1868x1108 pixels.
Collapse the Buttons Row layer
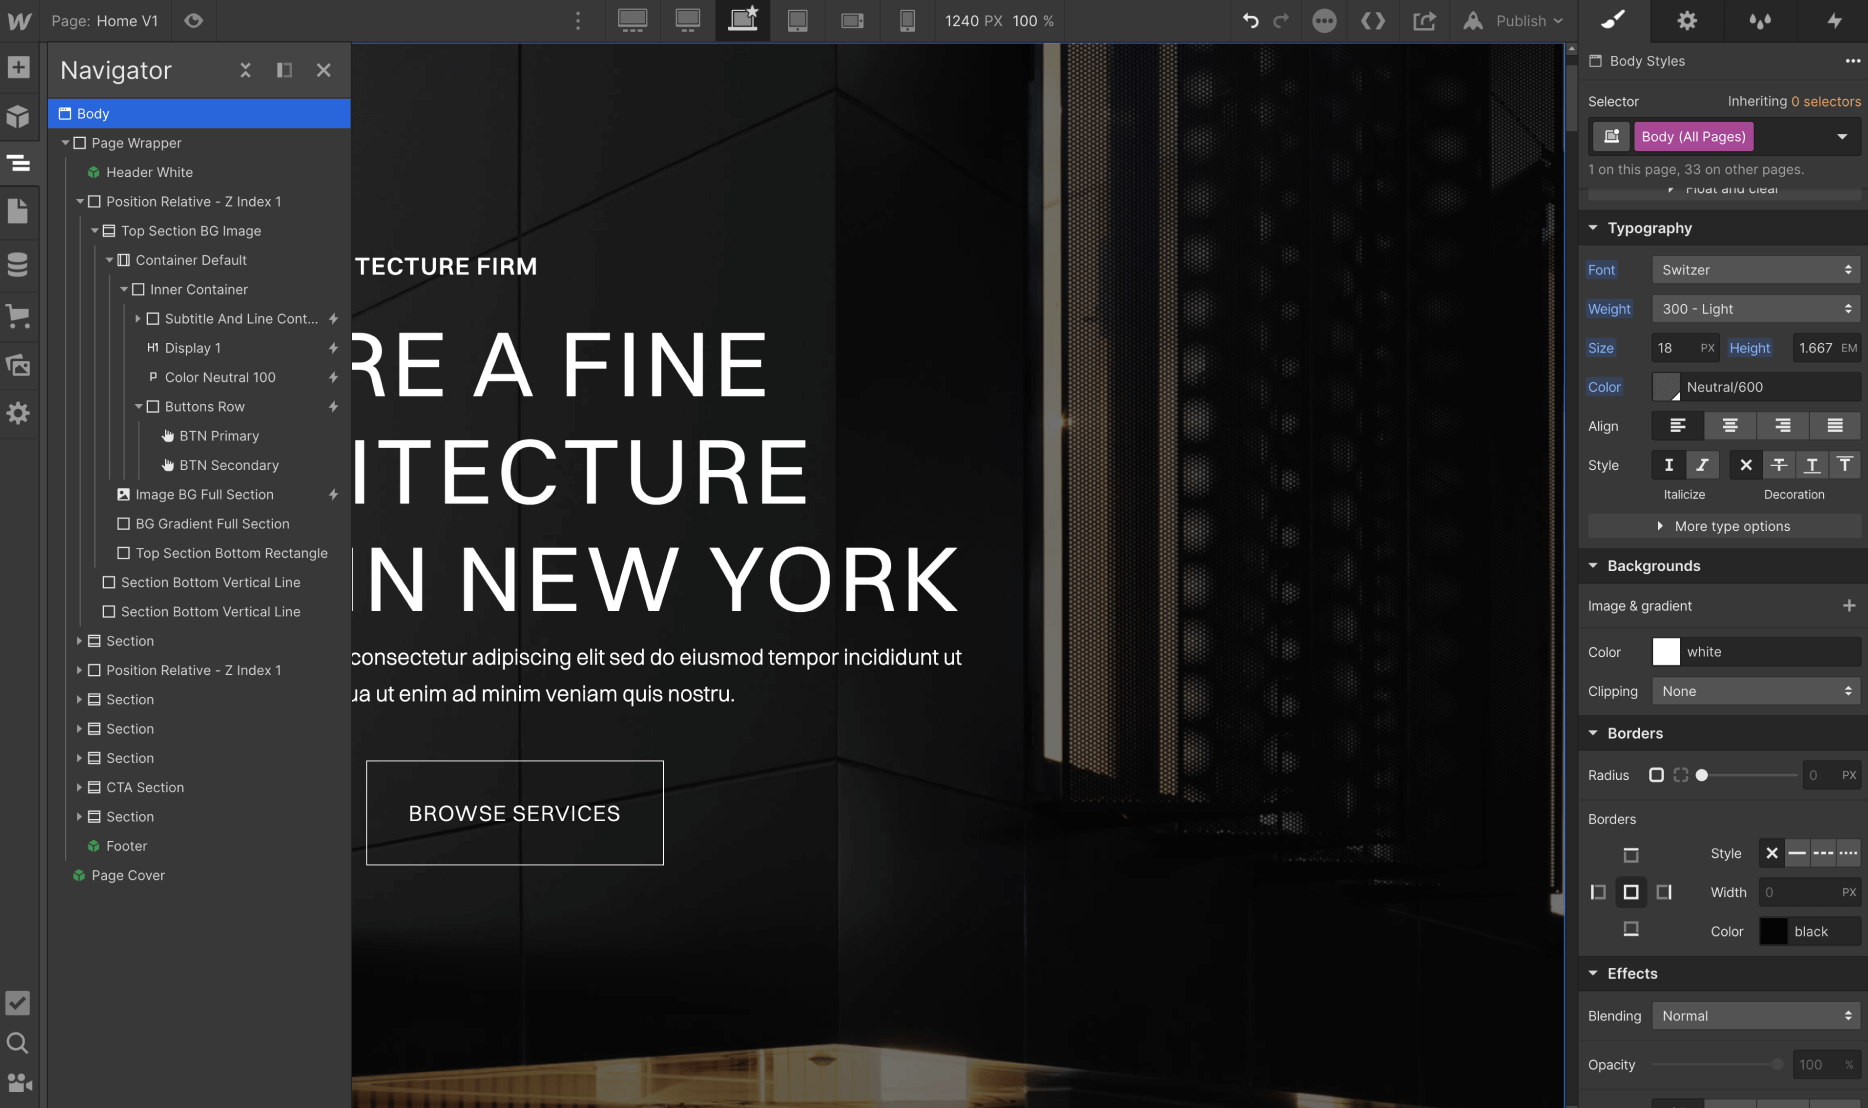click(x=139, y=406)
